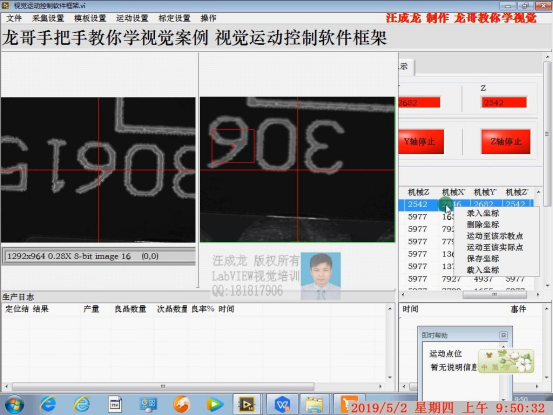The height and width of the screenshot is (415, 553).
Task: Click coordinate table horizontal scrollbar right arrow
Action: (x=538, y=294)
